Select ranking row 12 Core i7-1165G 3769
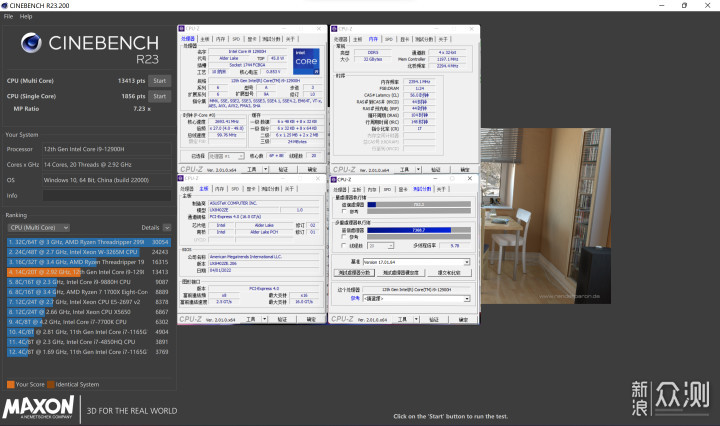Image resolution: width=720 pixels, height=426 pixels. [88, 352]
